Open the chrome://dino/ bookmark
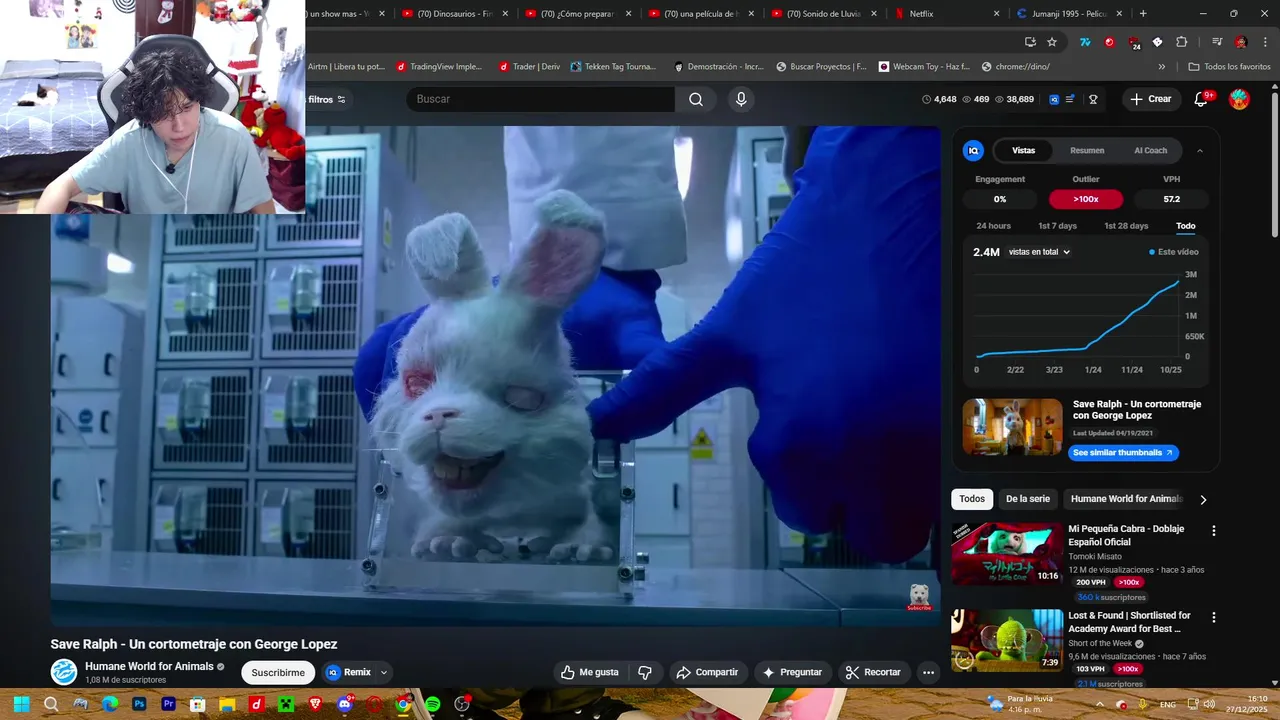Viewport: 1280px width, 720px height. click(1016, 67)
